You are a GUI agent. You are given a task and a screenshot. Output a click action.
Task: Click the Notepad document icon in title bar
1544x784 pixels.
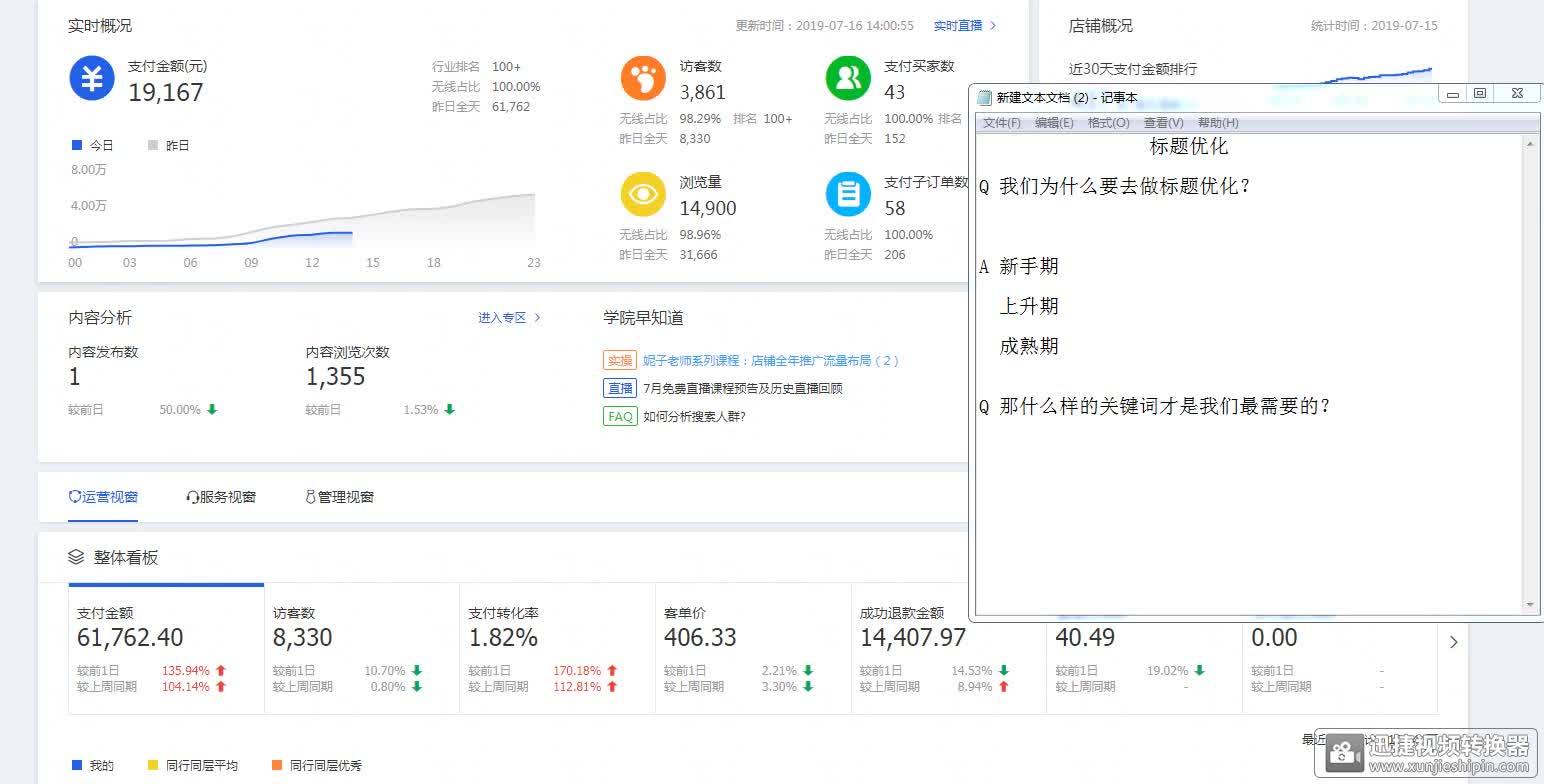pyautogui.click(x=985, y=97)
